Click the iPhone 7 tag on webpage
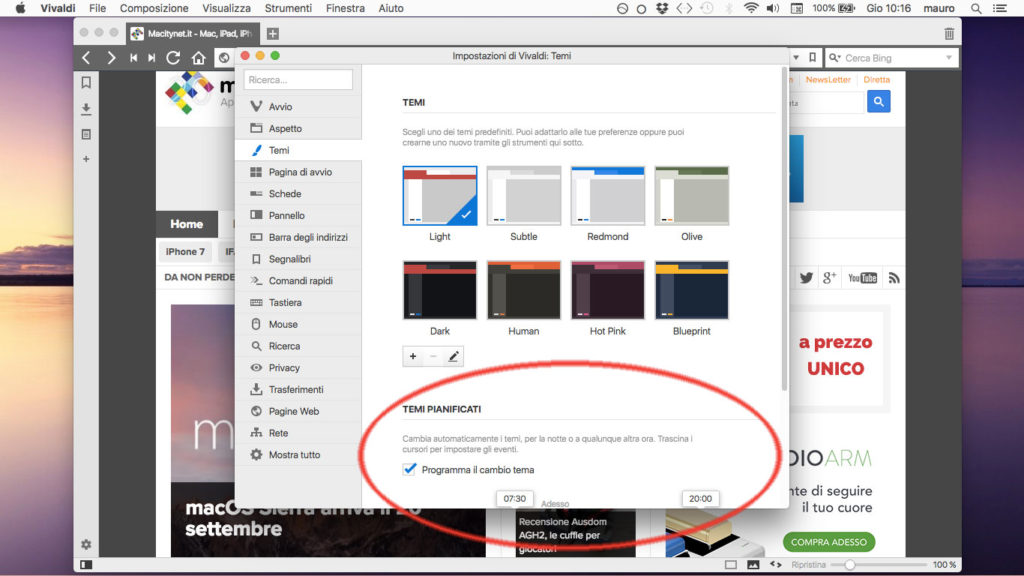This screenshot has height=576, width=1024. 185,252
